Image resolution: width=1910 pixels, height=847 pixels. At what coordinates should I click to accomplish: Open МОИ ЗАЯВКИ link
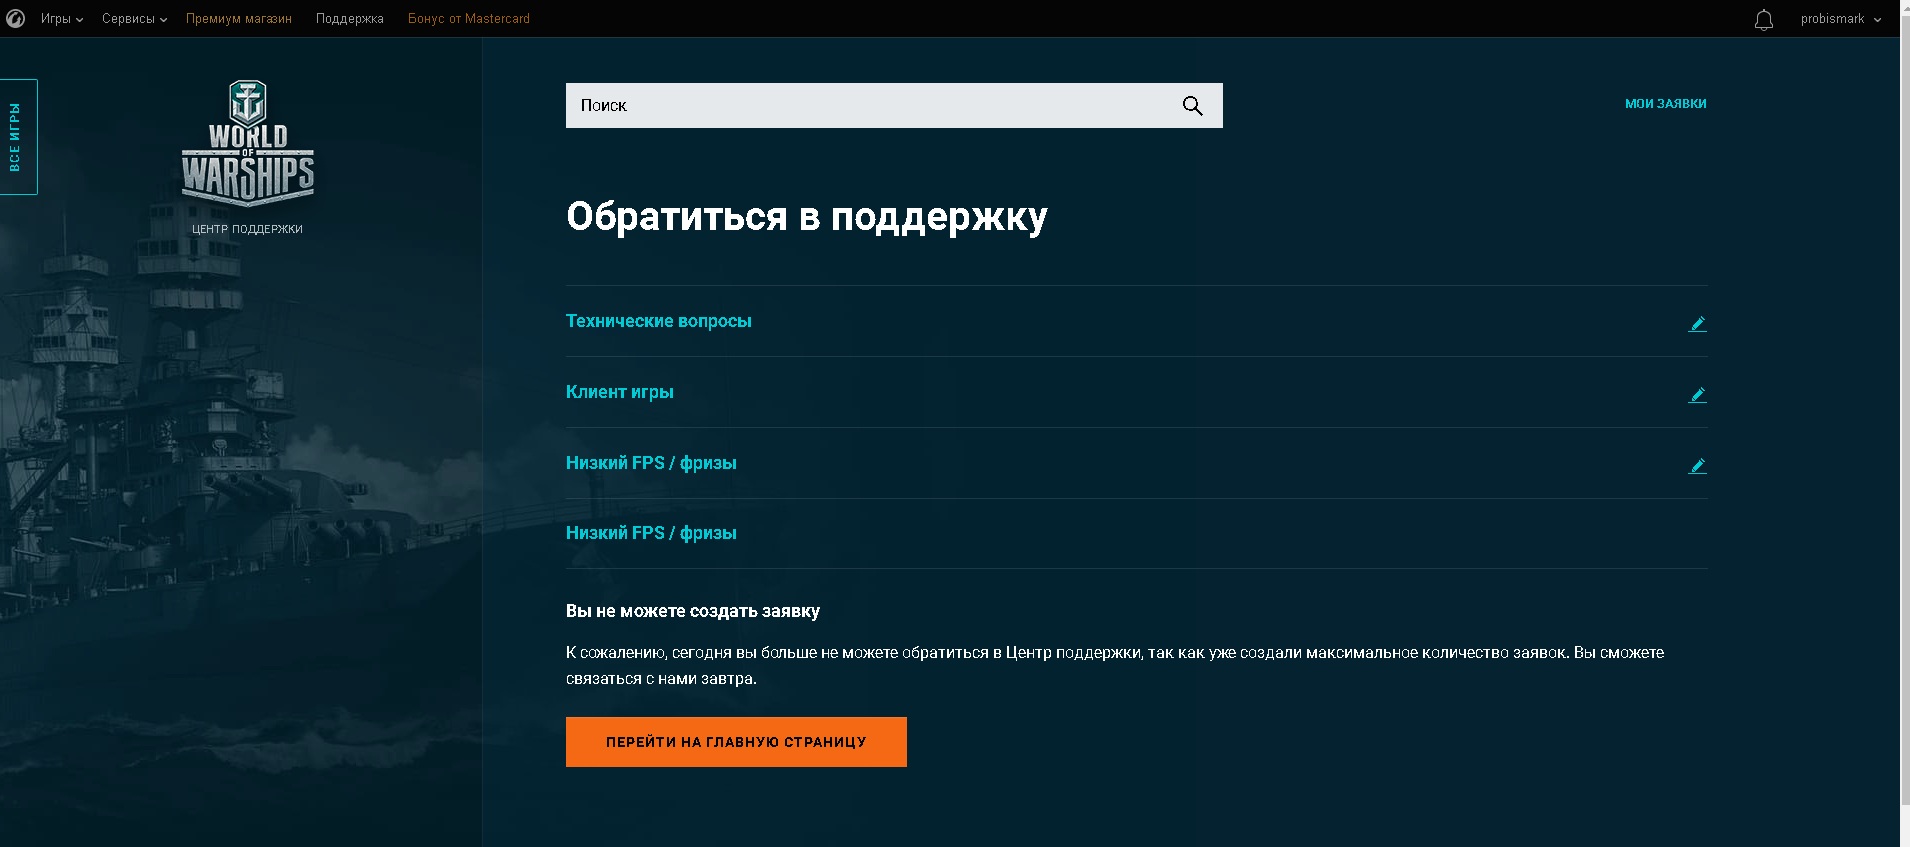(1665, 104)
